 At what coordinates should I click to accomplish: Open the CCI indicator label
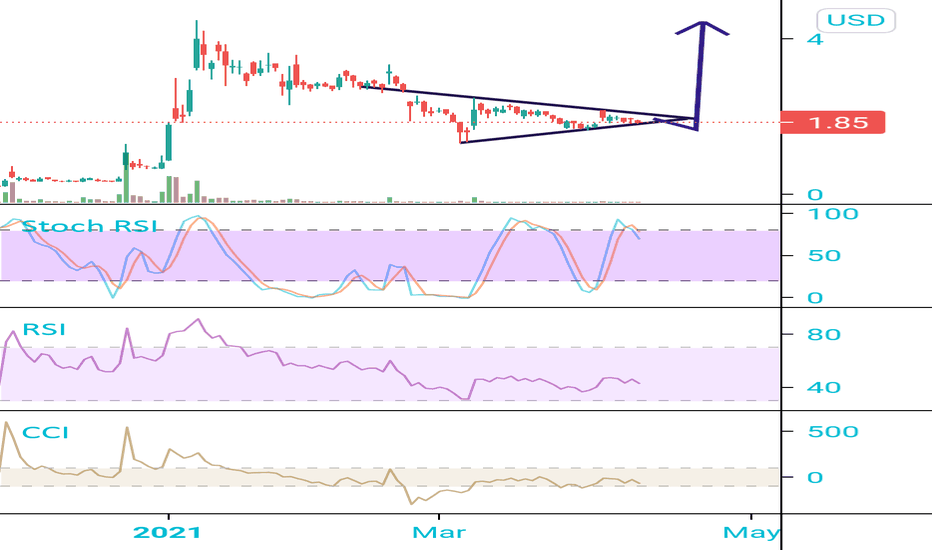[x=45, y=432]
